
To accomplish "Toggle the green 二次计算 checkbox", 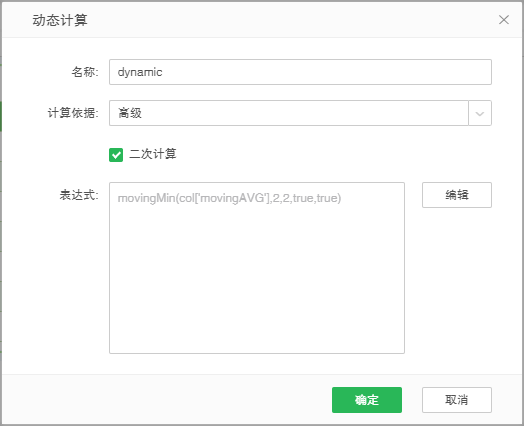I will coord(116,155).
